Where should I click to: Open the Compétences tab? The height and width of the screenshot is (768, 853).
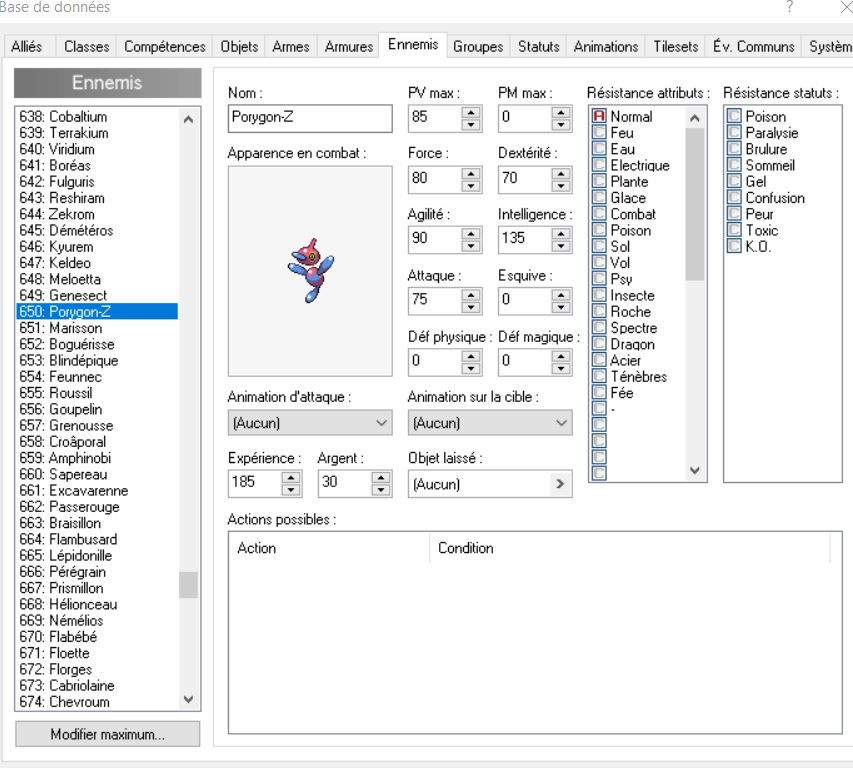[165, 46]
